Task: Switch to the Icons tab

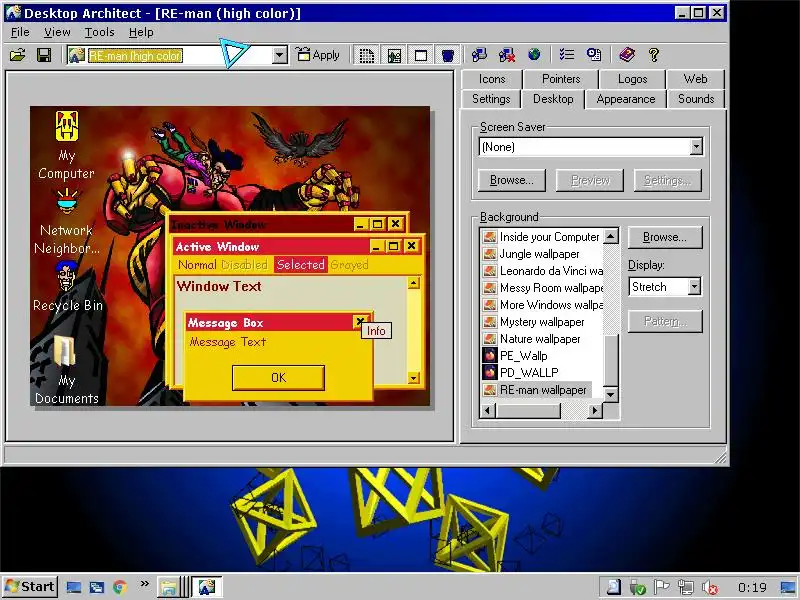Action: tap(492, 79)
